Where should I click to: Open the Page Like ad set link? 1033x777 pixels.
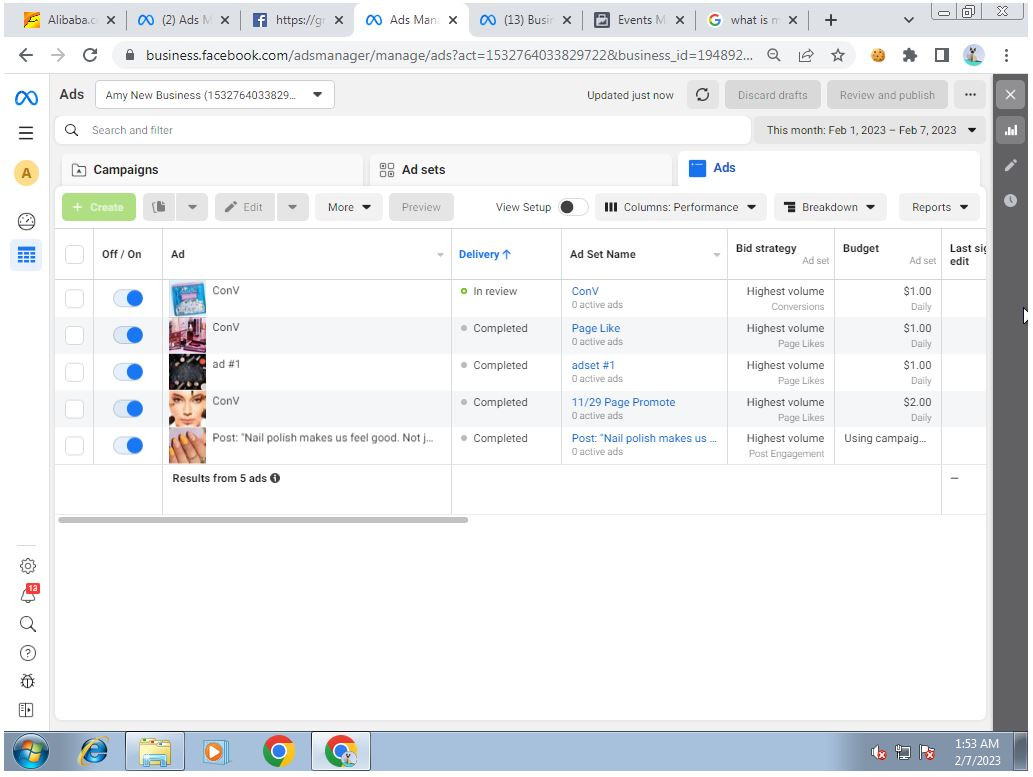pos(596,328)
